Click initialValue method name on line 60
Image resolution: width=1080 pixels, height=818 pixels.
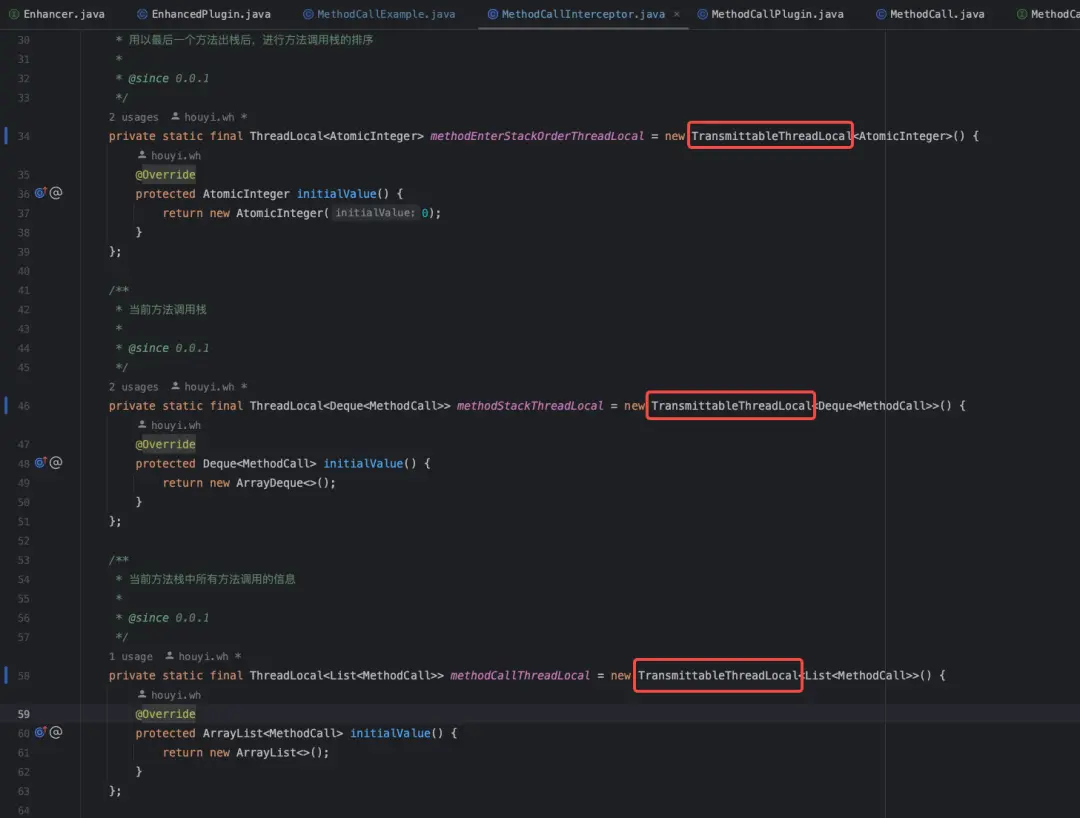pyautogui.click(x=391, y=734)
